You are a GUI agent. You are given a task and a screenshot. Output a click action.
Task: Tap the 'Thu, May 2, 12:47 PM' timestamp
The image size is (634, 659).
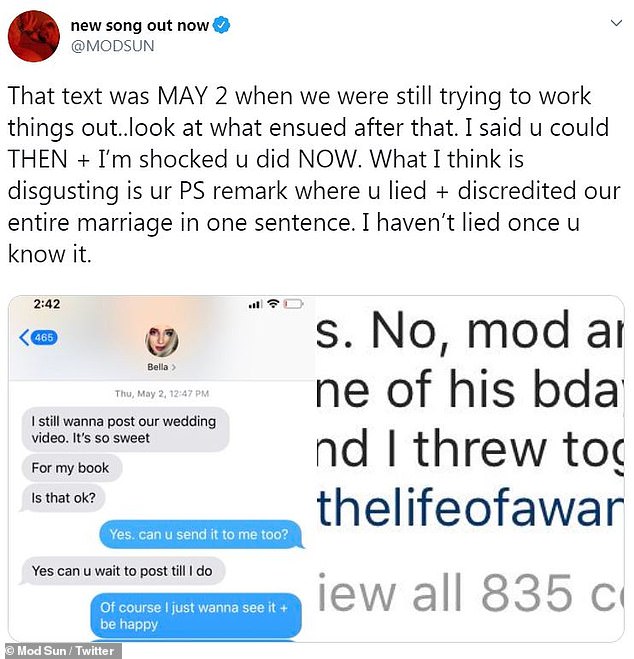coord(162,394)
